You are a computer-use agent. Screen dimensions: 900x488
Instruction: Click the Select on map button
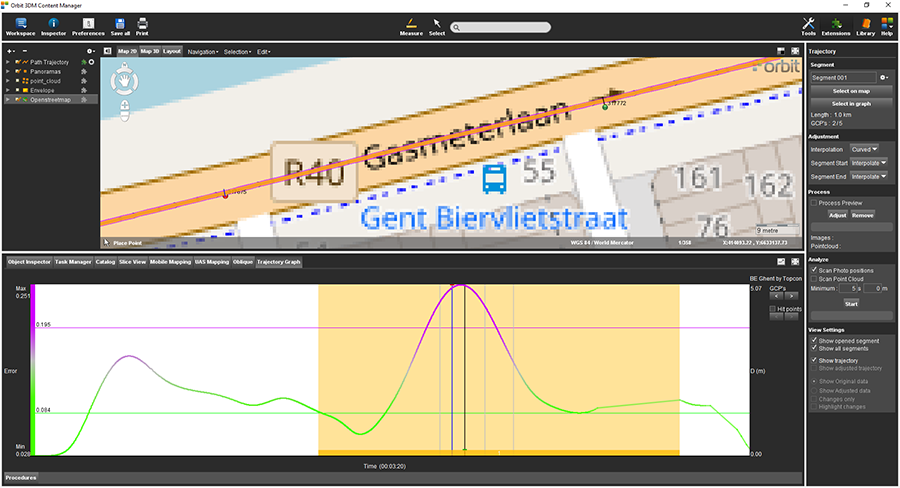[x=851, y=91]
